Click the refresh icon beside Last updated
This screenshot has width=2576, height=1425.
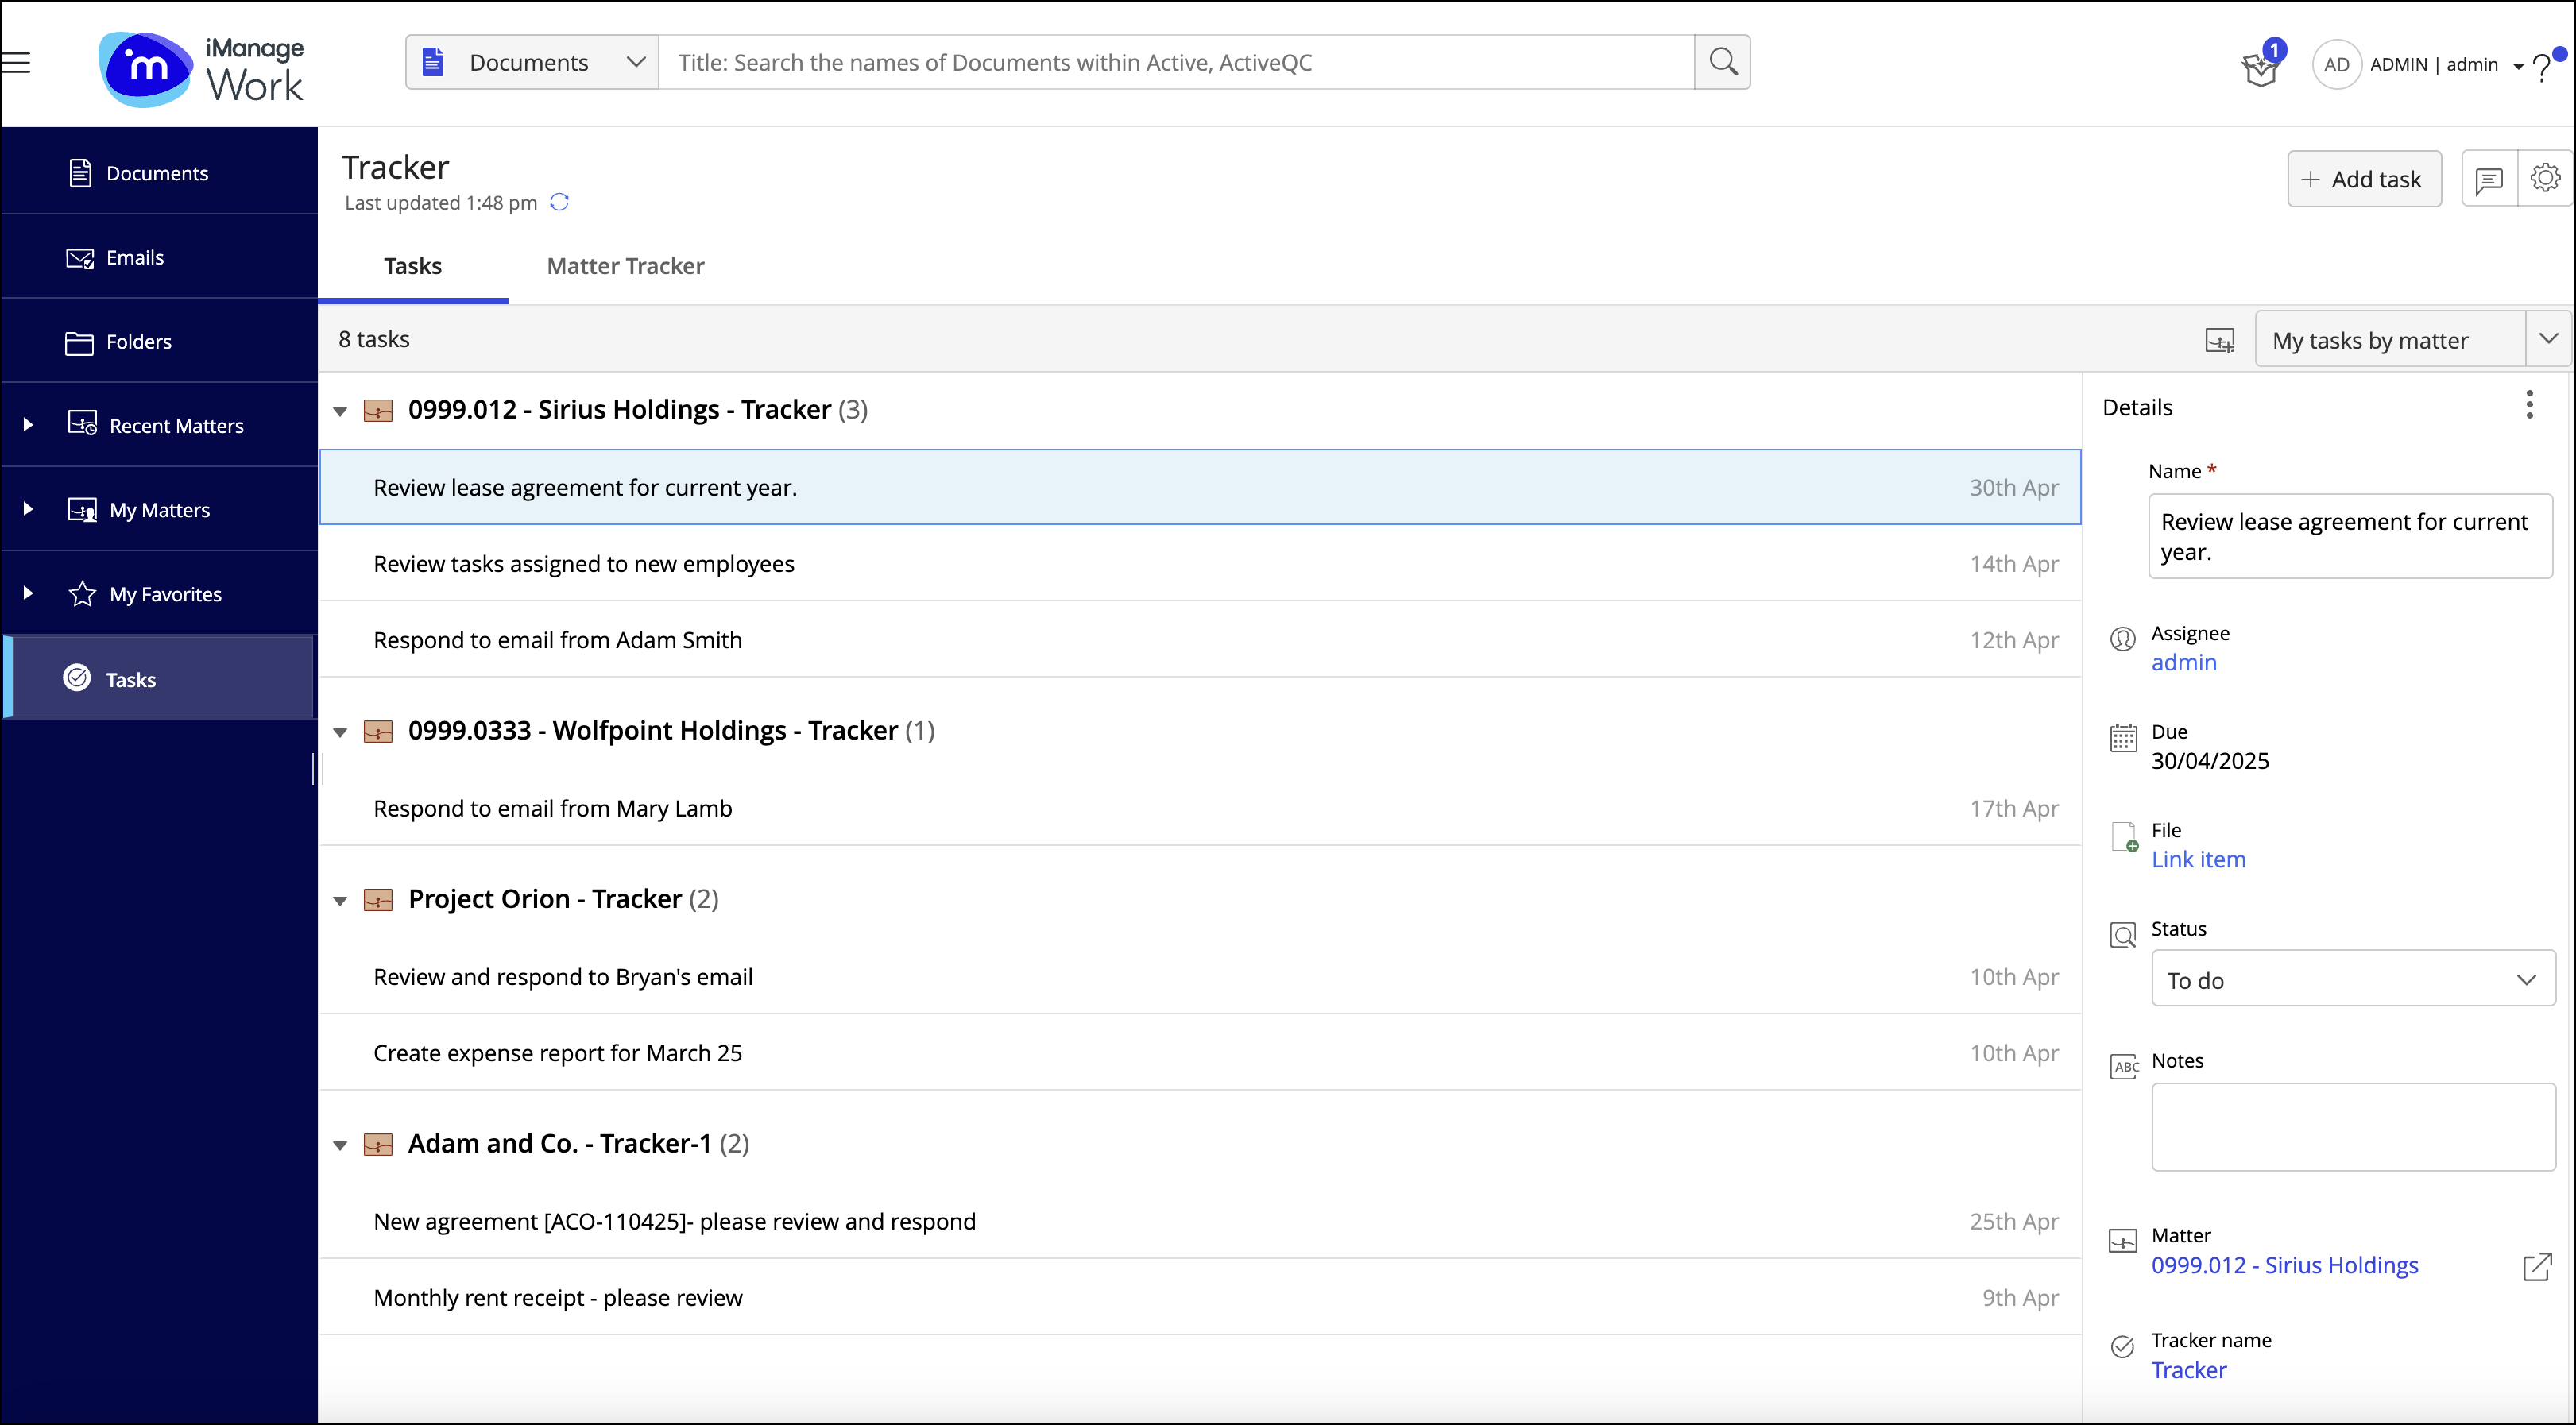559,203
